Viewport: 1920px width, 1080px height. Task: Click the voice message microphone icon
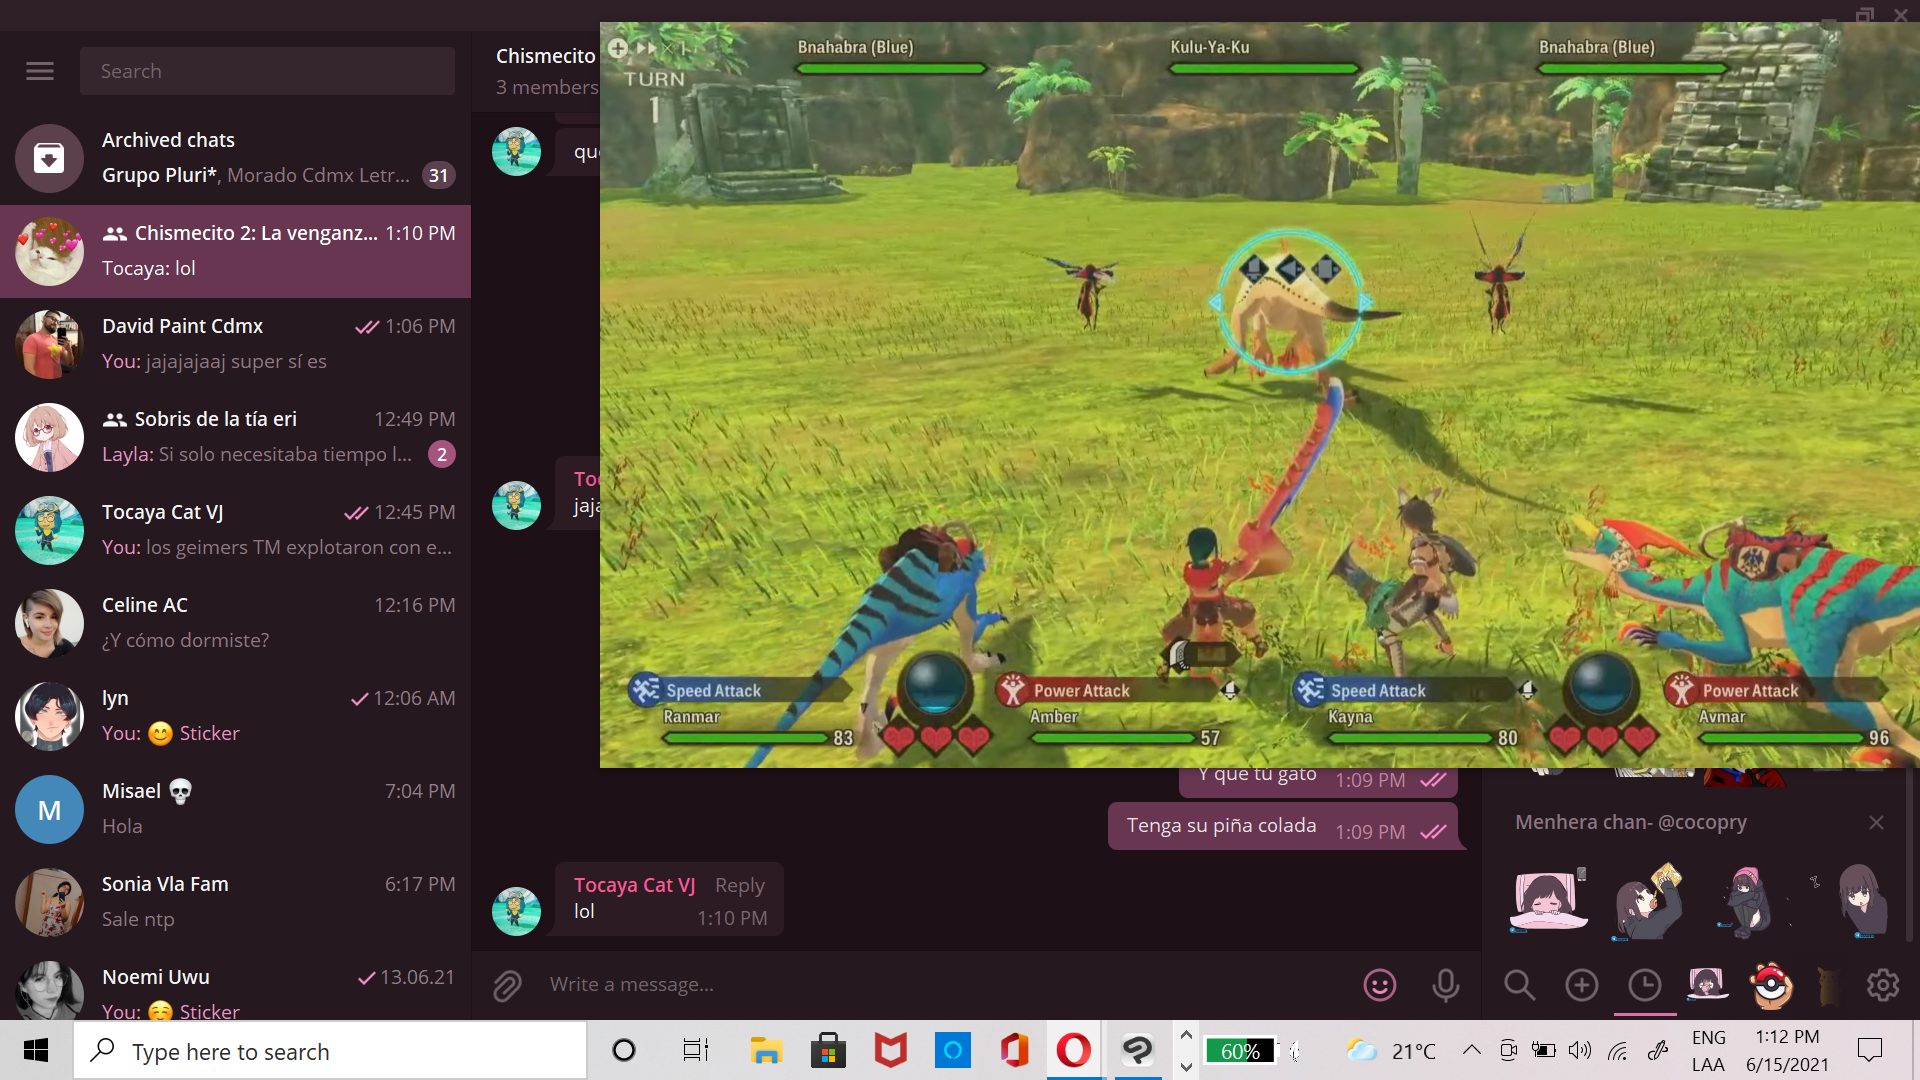[1445, 985]
